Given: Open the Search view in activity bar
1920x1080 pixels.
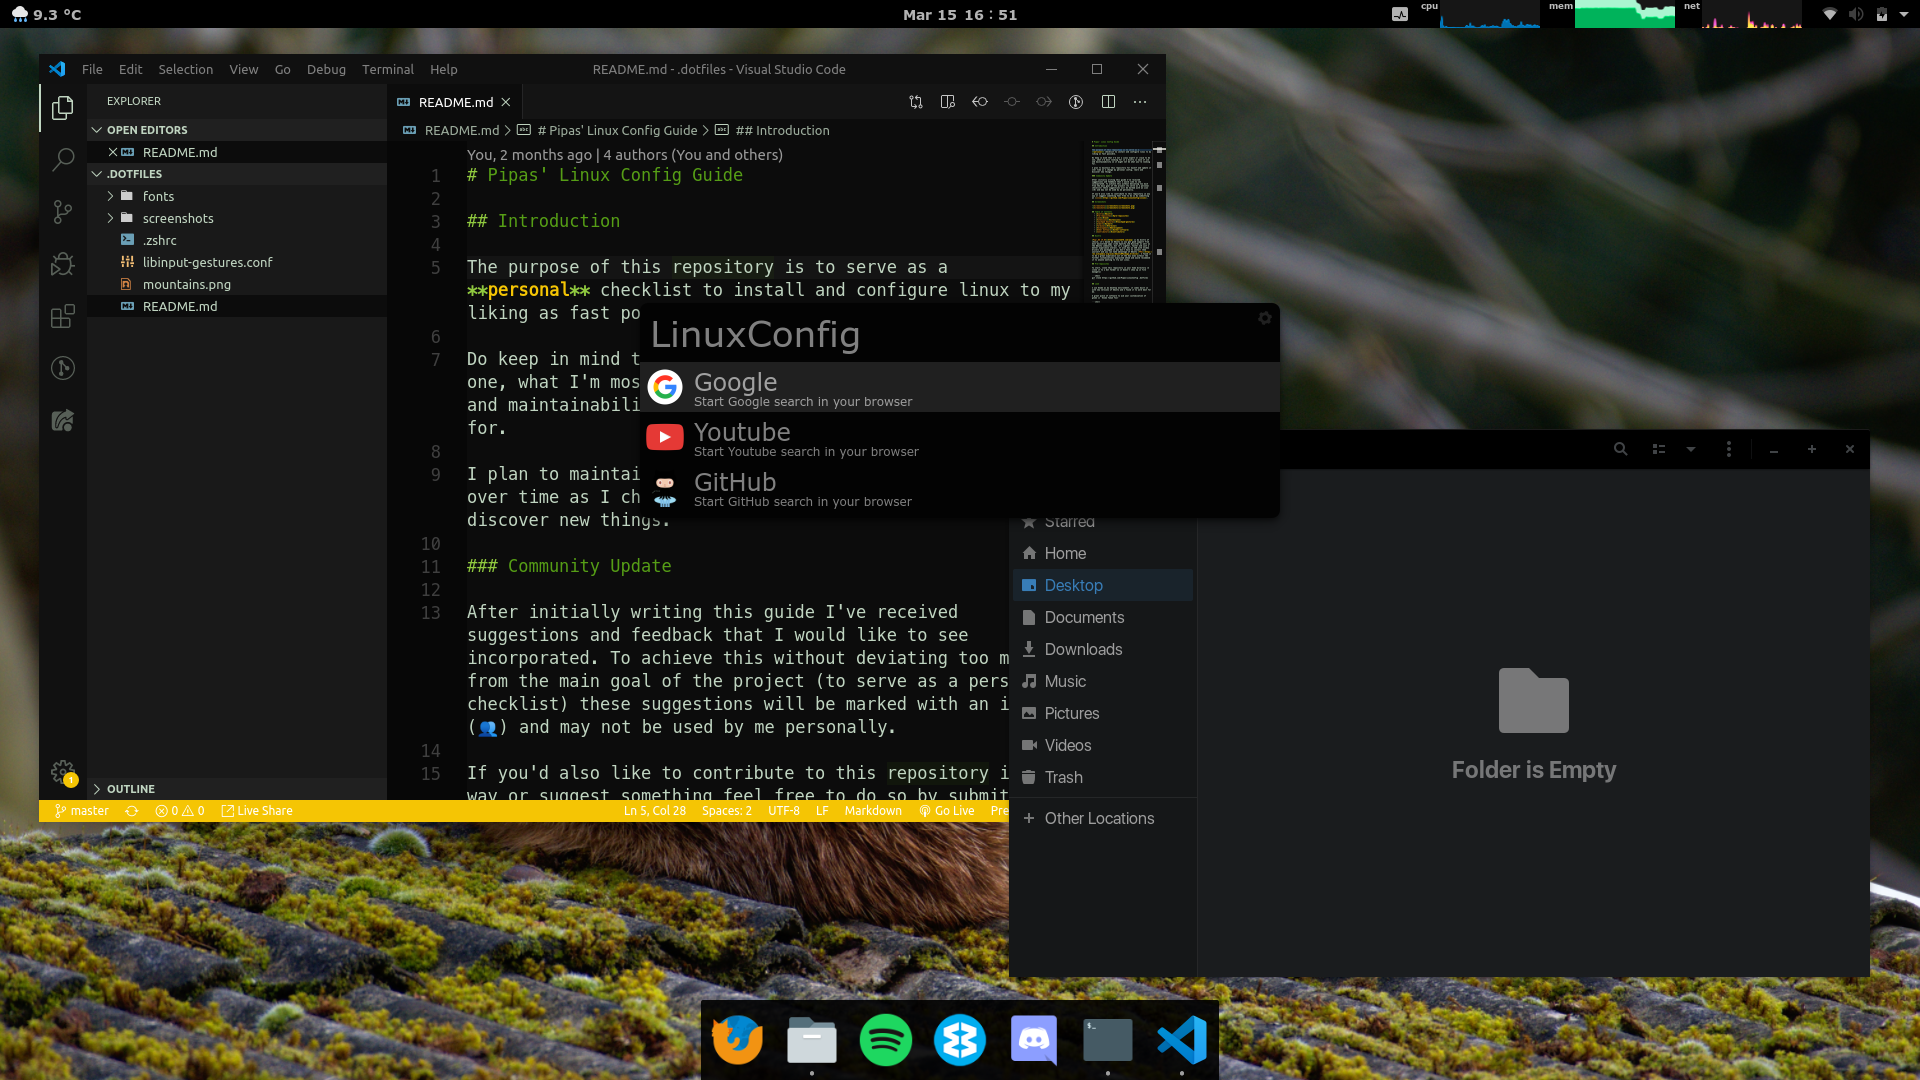Looking at the screenshot, I should 63,159.
